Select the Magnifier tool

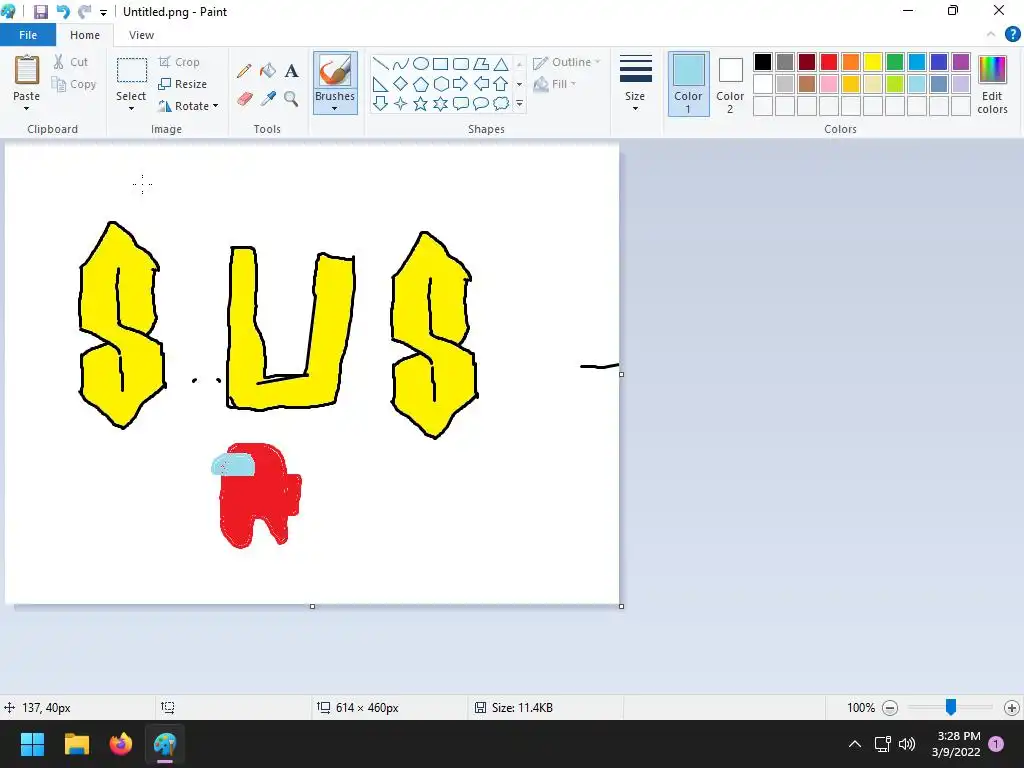tap(291, 99)
